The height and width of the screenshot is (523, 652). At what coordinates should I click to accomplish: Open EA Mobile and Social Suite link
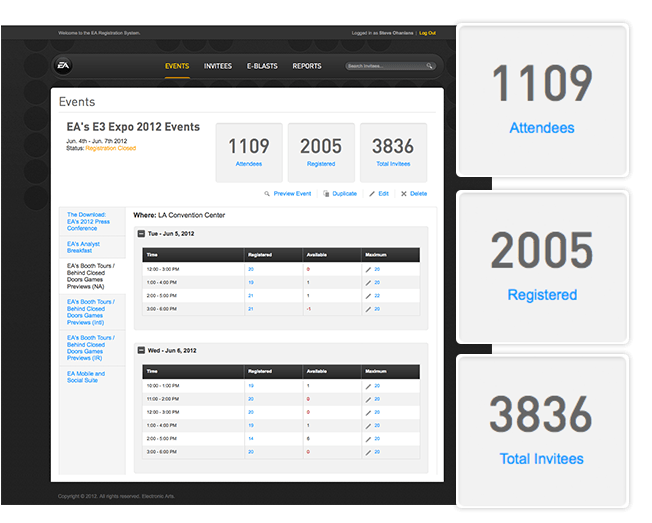pyautogui.click(x=86, y=377)
